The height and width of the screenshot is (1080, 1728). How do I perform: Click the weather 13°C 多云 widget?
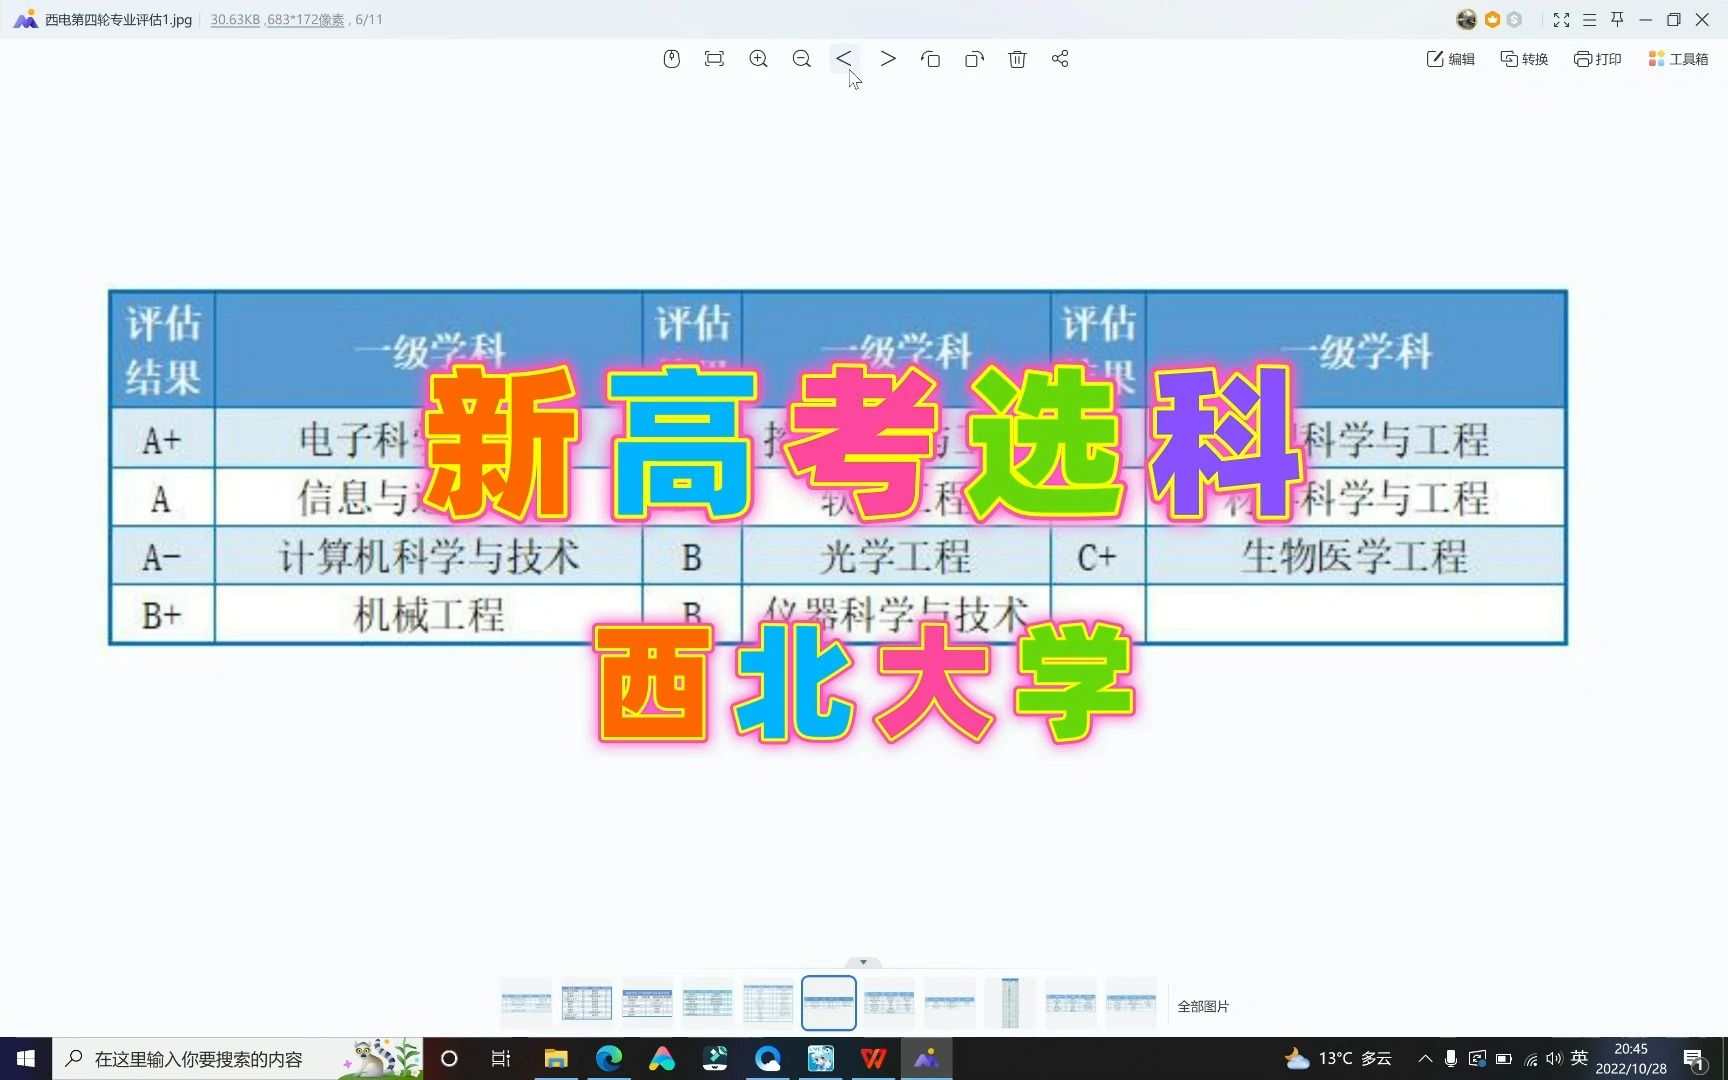pyautogui.click(x=1338, y=1058)
